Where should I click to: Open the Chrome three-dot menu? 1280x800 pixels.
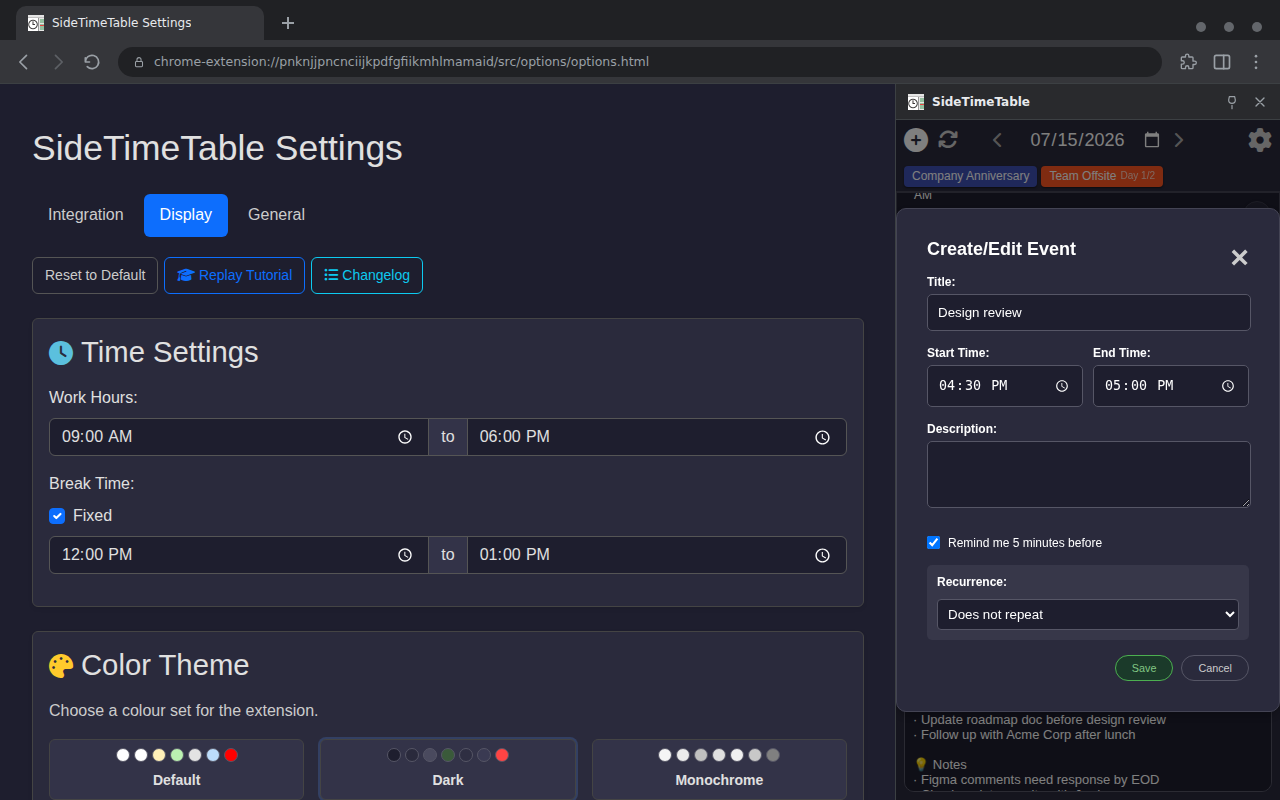point(1256,62)
